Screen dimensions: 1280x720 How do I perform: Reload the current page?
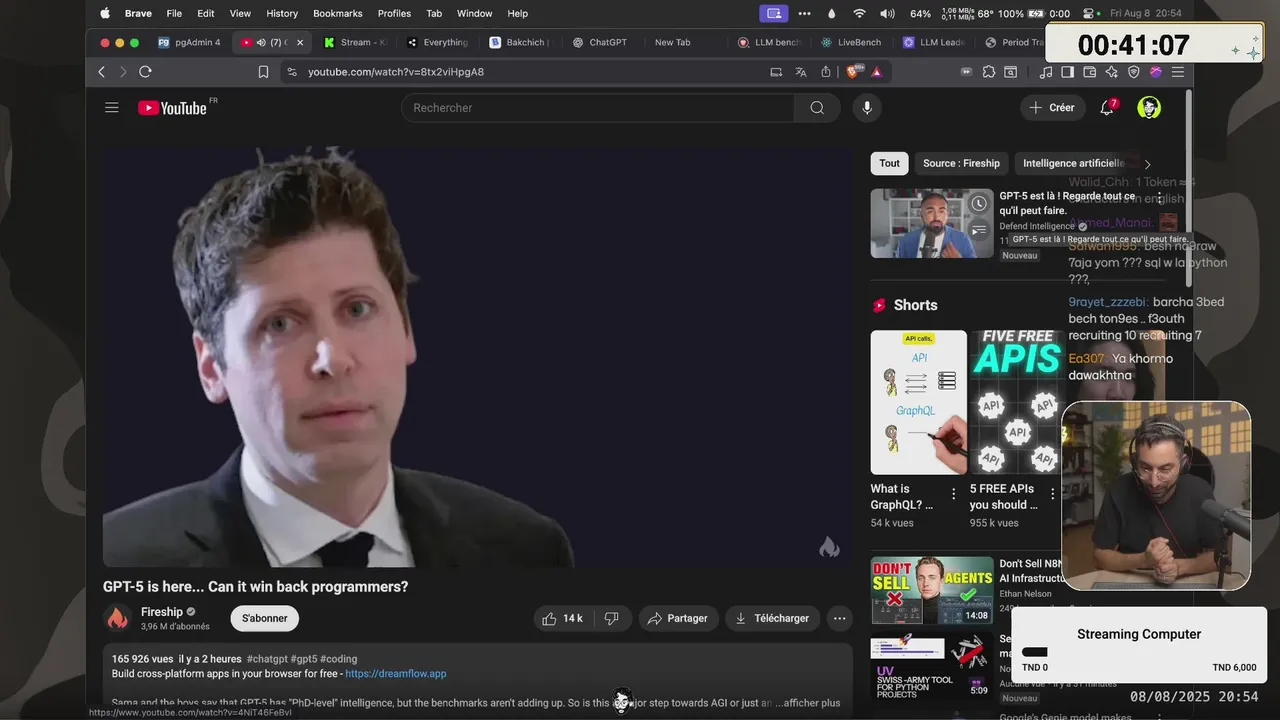click(x=145, y=72)
